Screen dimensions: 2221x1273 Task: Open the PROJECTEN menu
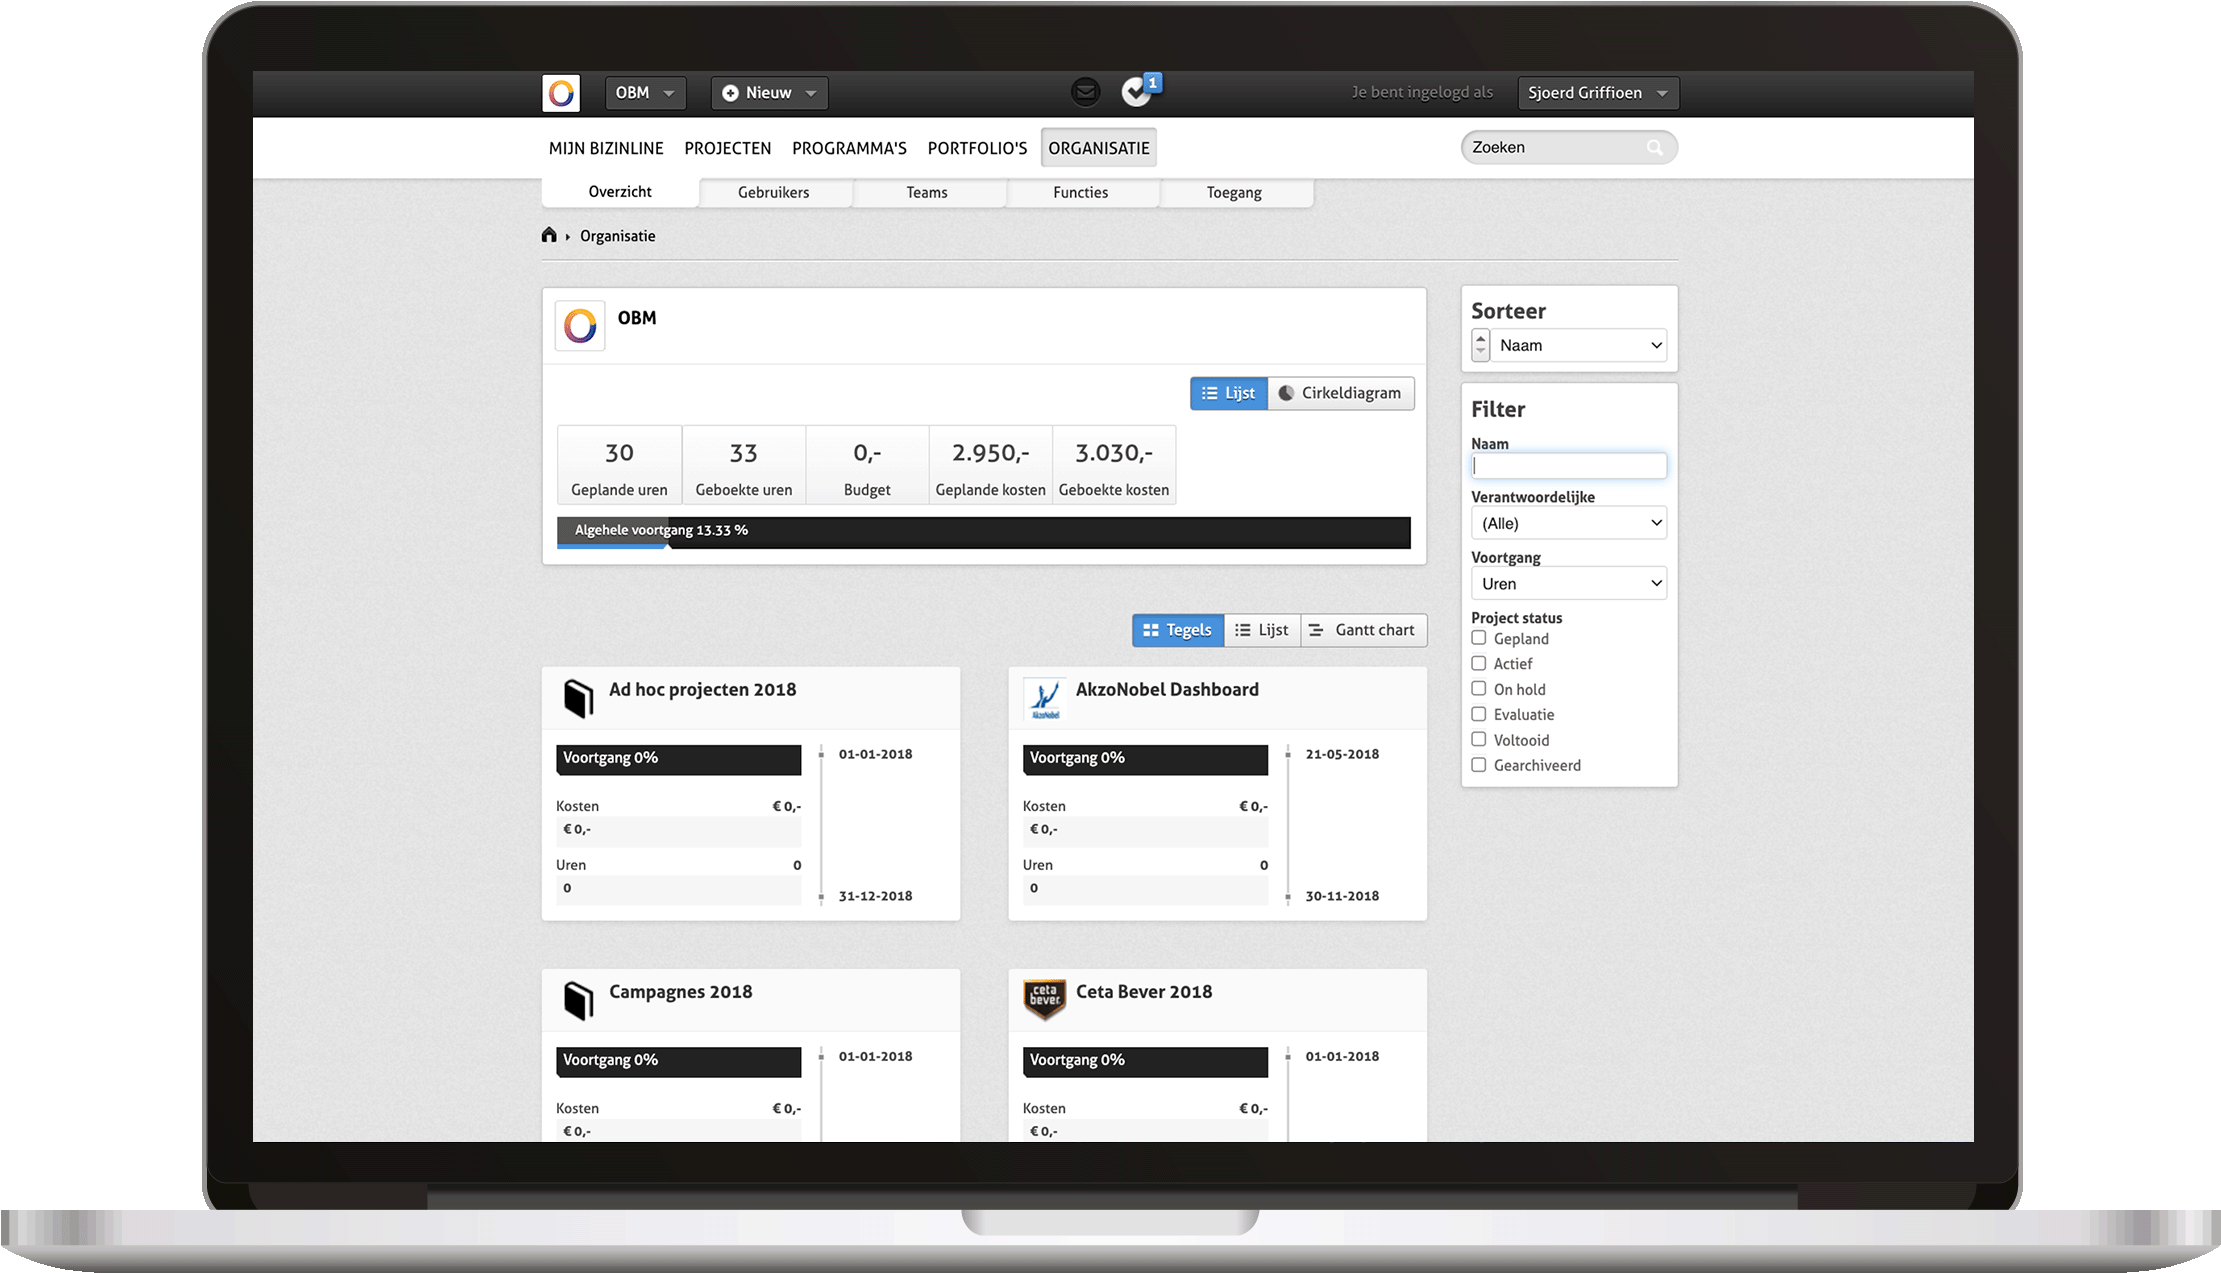coord(728,148)
